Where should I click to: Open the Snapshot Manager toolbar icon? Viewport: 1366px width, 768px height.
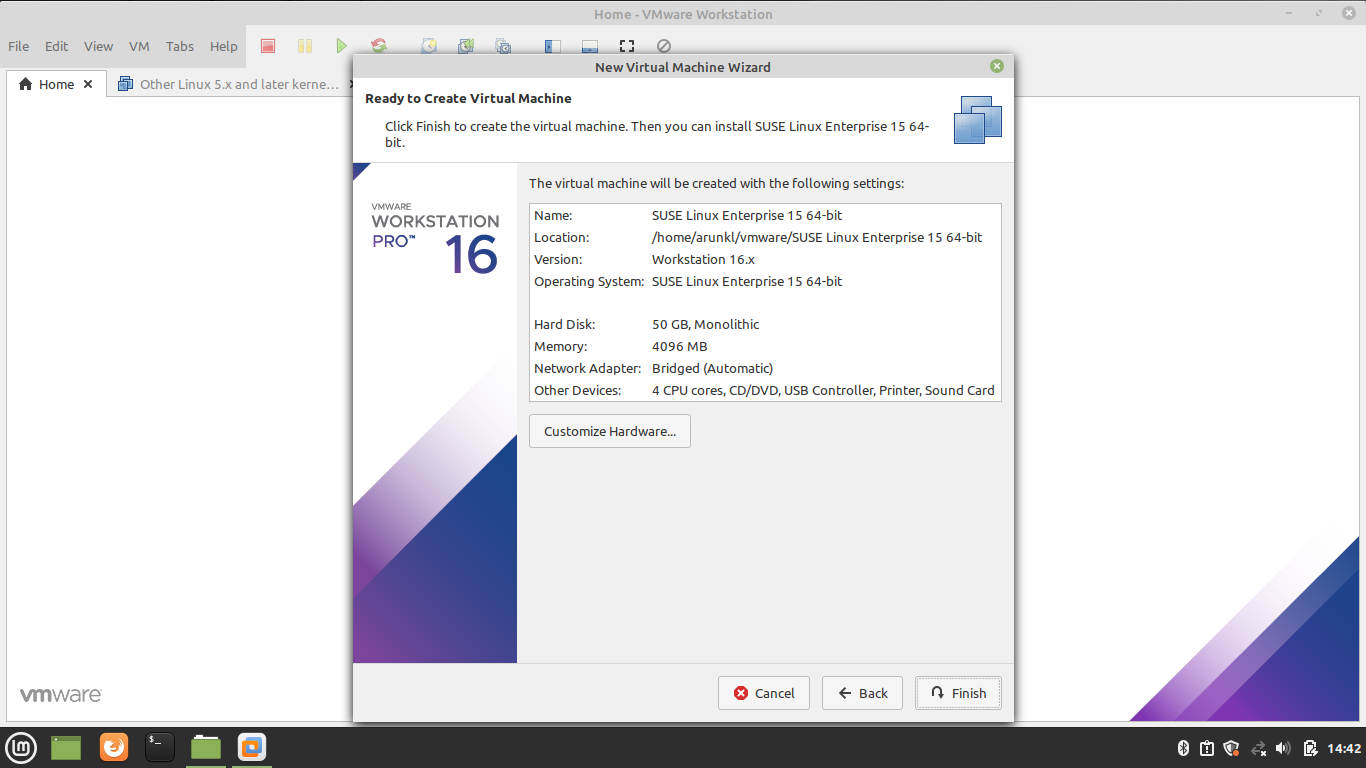click(503, 46)
